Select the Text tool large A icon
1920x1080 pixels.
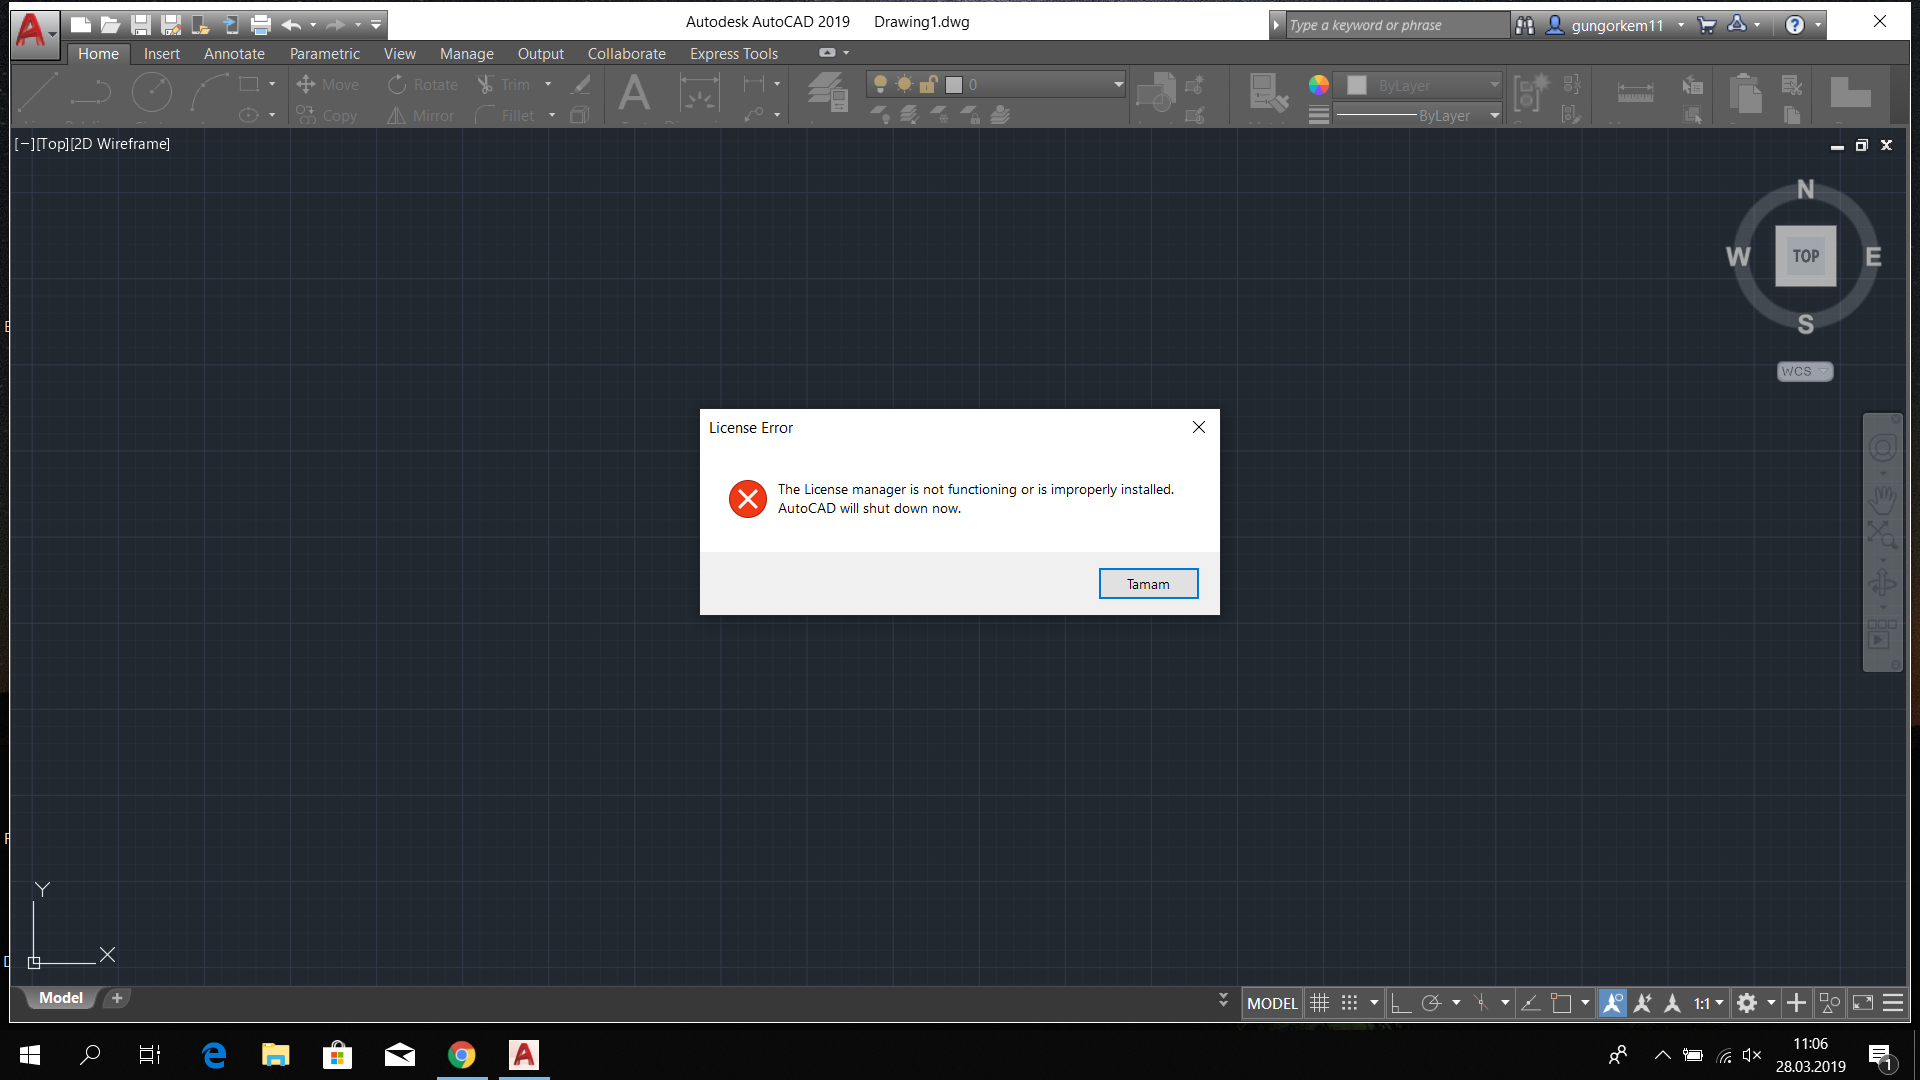click(x=634, y=93)
